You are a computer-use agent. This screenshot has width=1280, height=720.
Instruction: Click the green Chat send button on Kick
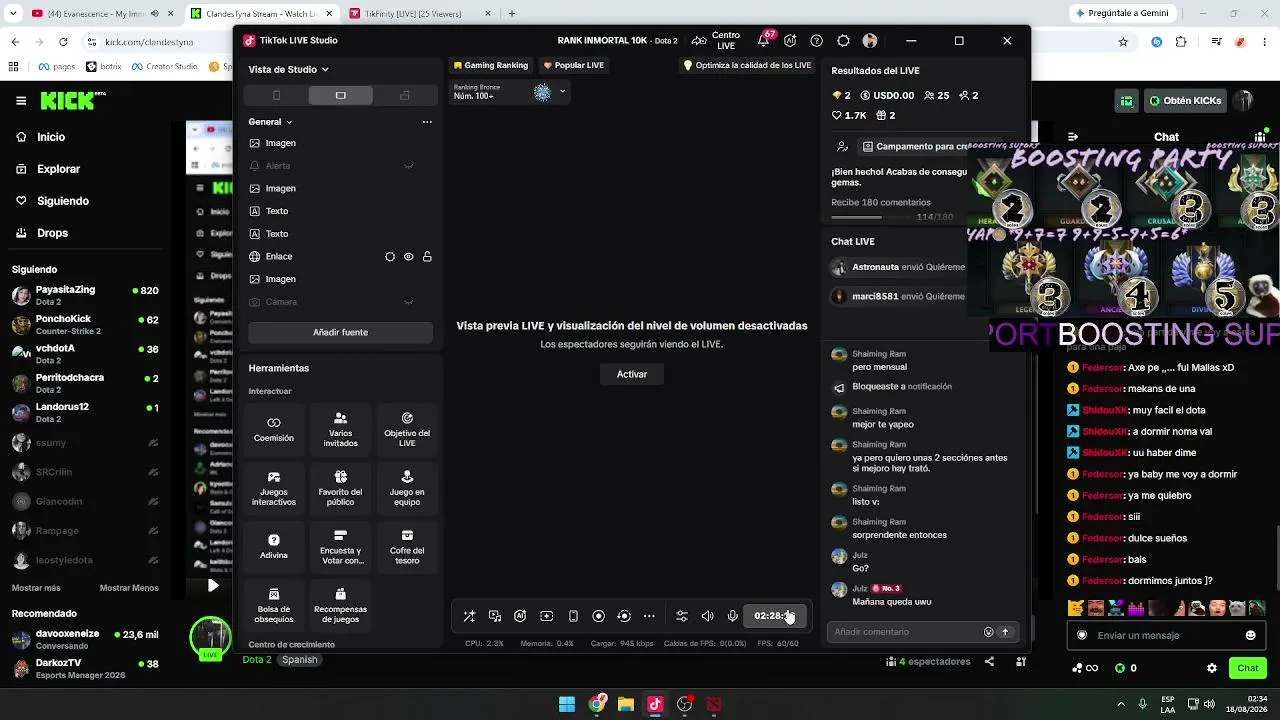coord(1248,668)
